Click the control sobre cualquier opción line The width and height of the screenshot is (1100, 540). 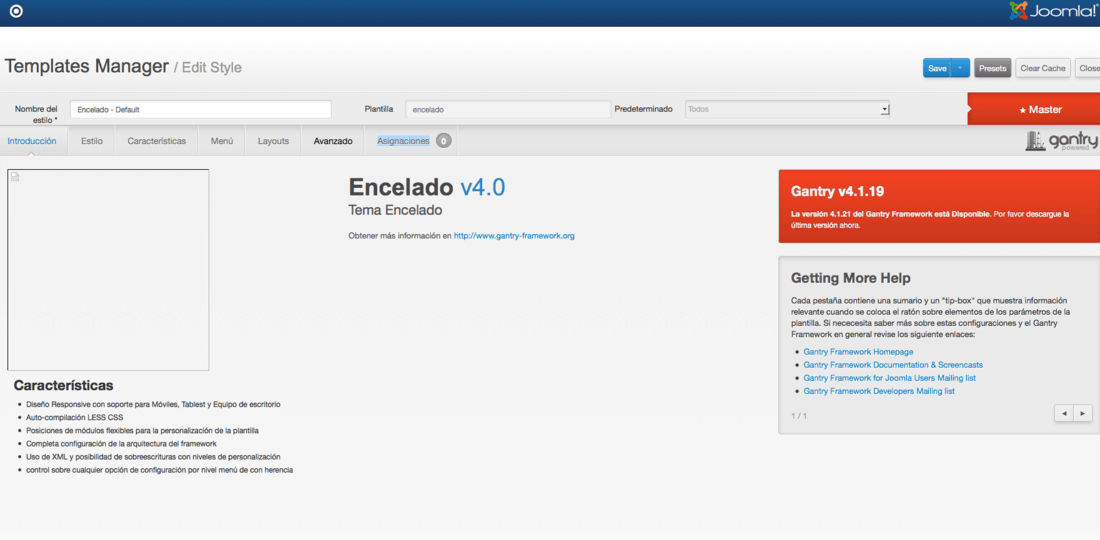tap(159, 470)
